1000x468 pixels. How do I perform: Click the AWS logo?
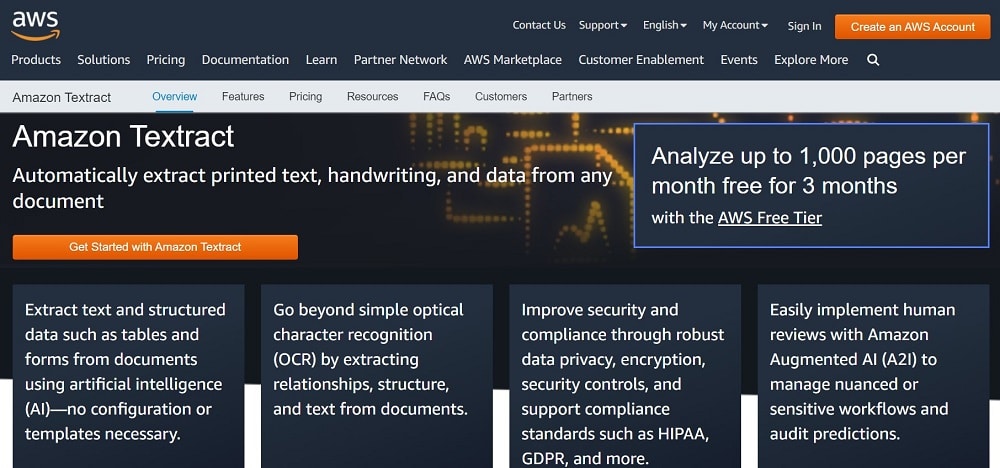[36, 26]
